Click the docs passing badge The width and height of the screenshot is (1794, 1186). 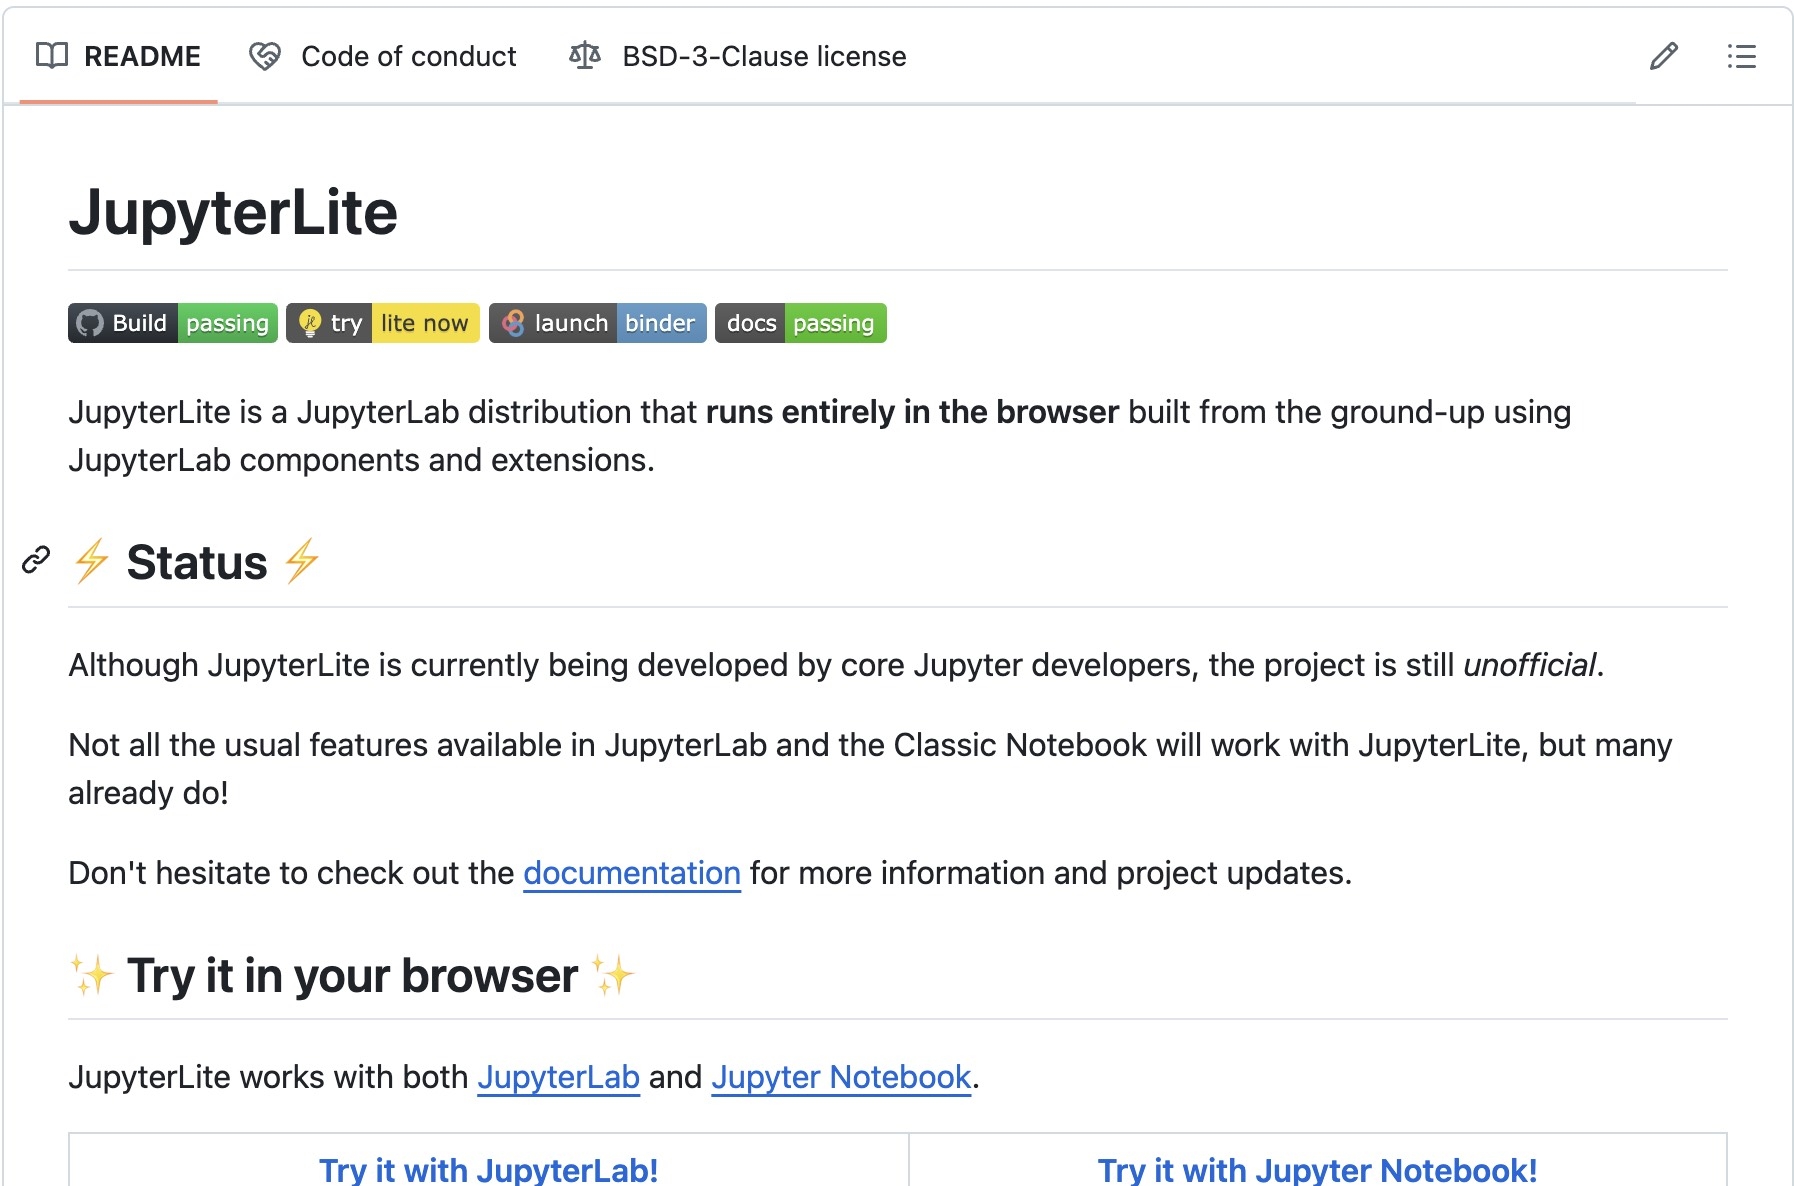point(801,323)
